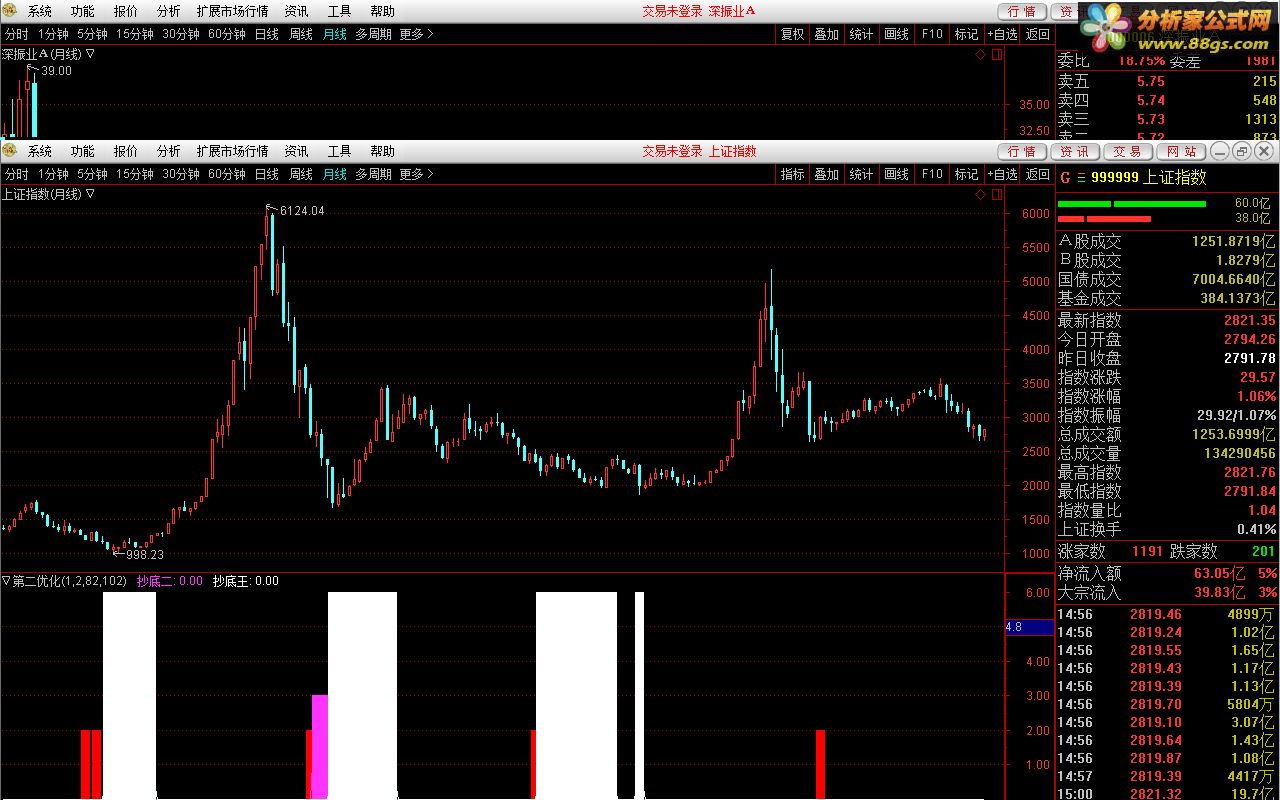
Task: Click the 行情 button in the 上证指数 window
Action: point(1022,152)
